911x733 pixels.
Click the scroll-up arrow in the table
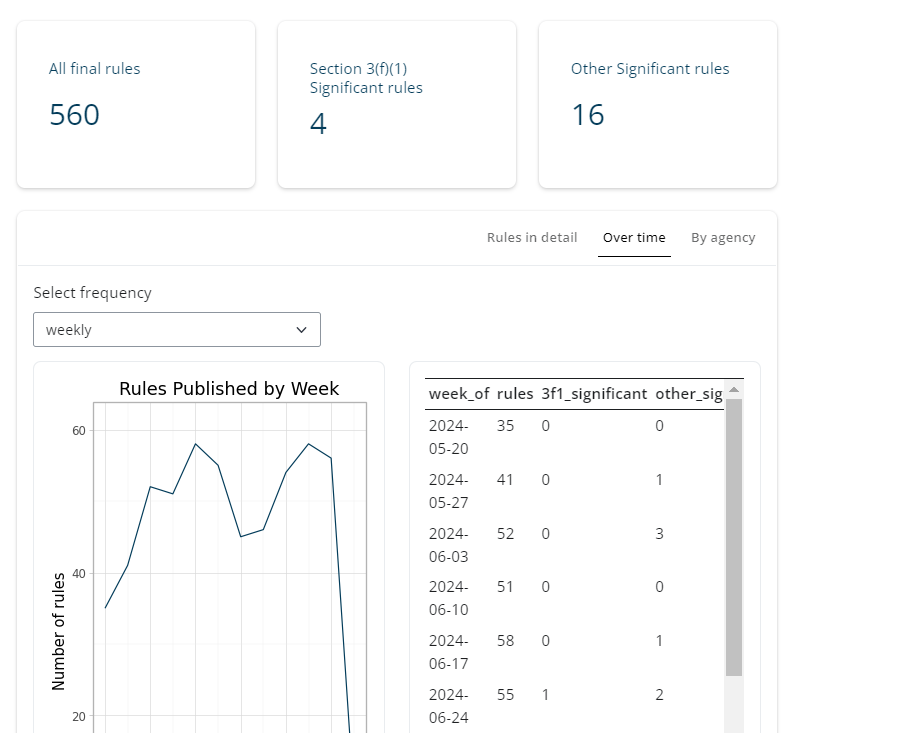[734, 390]
